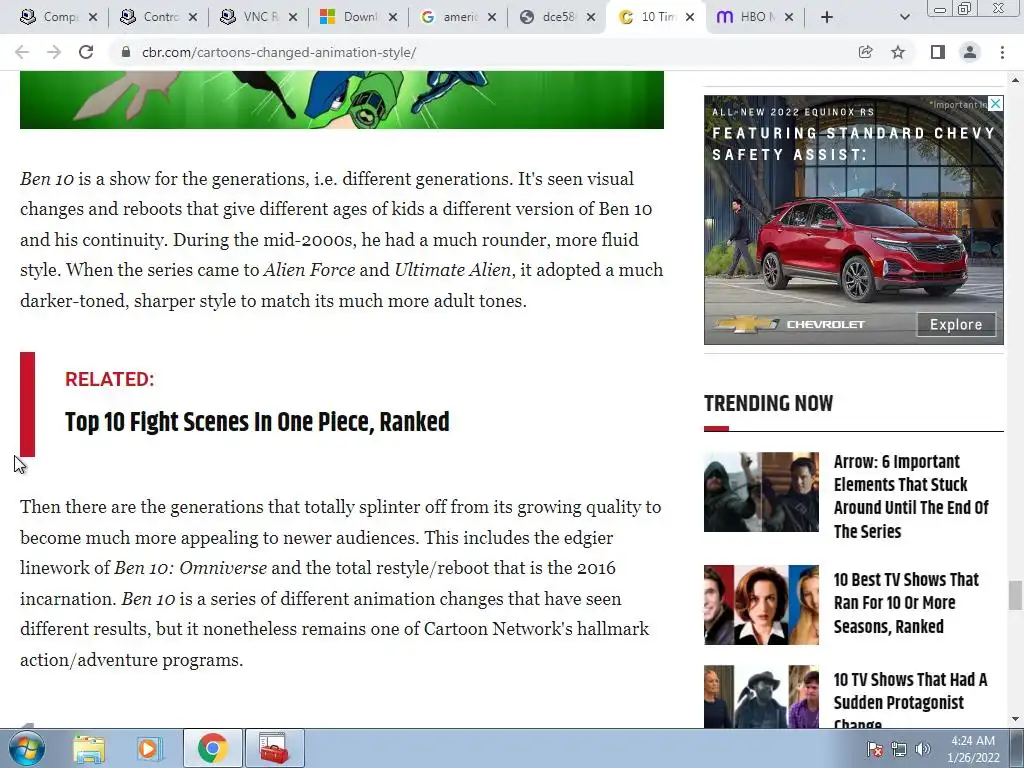1024x768 pixels.
Task: Open the Windows Start menu
Action: coord(27,748)
